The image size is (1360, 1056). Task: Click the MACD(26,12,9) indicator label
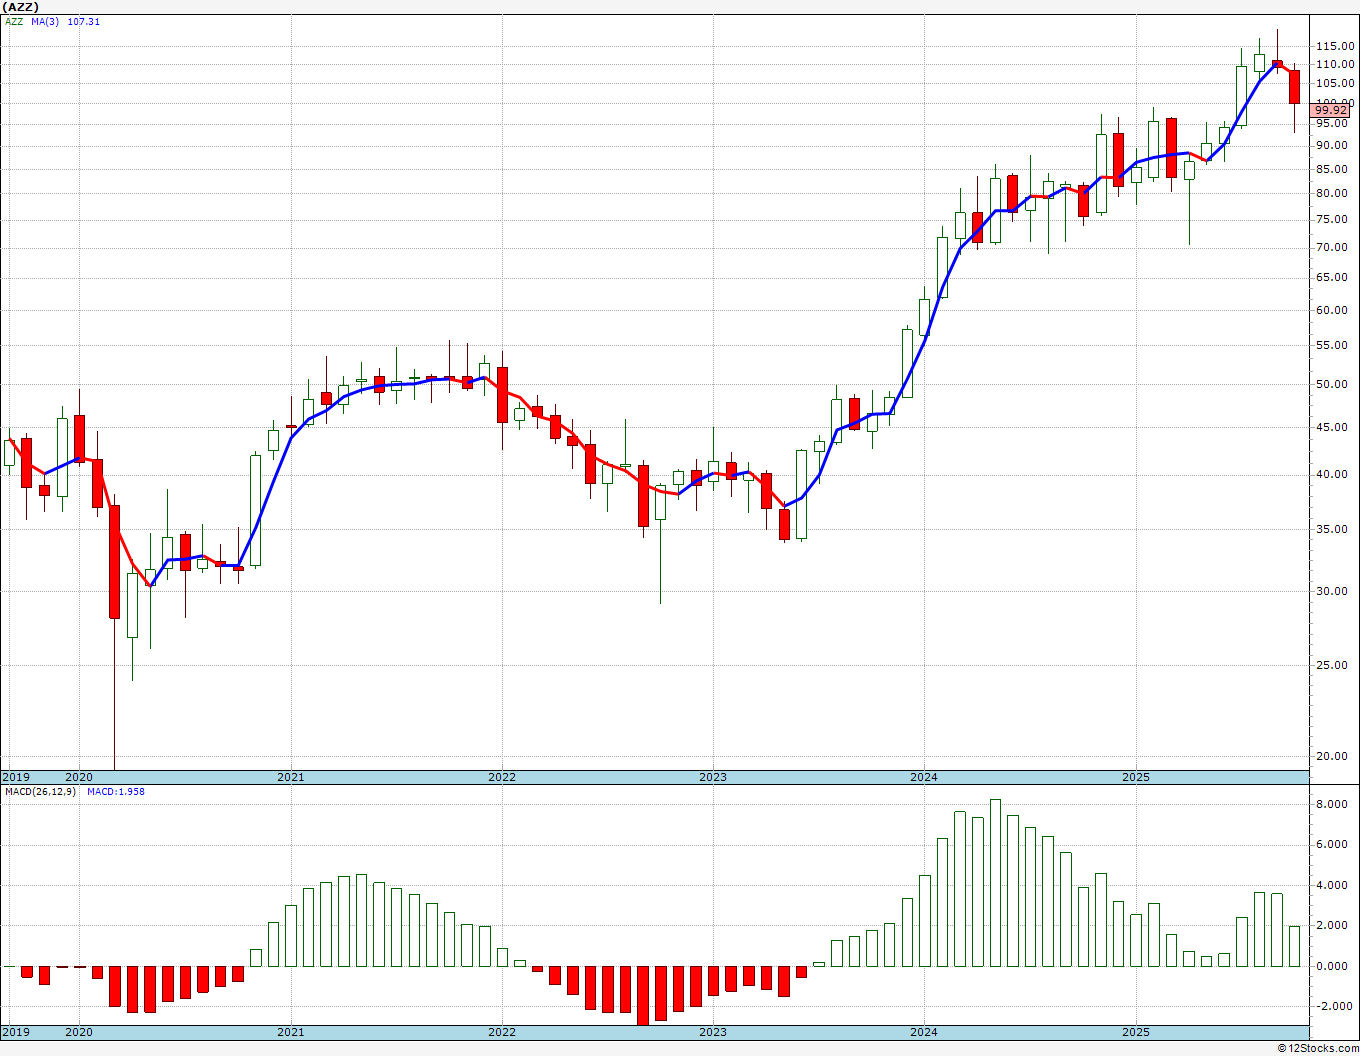pos(40,792)
